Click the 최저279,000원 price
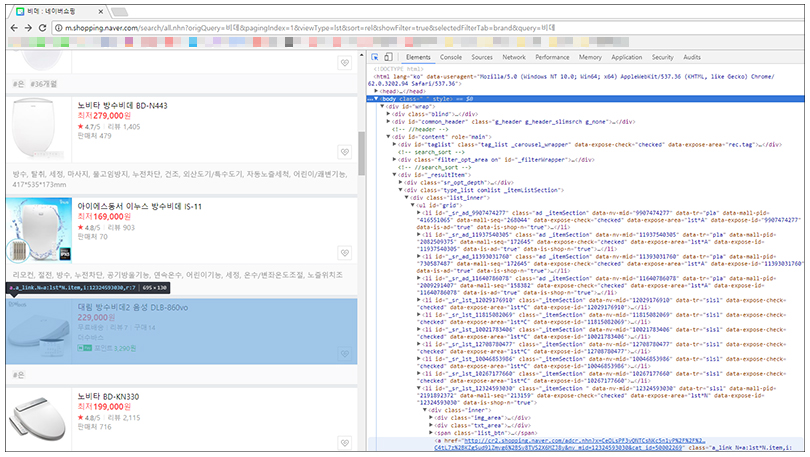This screenshot has height=457, width=810. tap(104, 116)
